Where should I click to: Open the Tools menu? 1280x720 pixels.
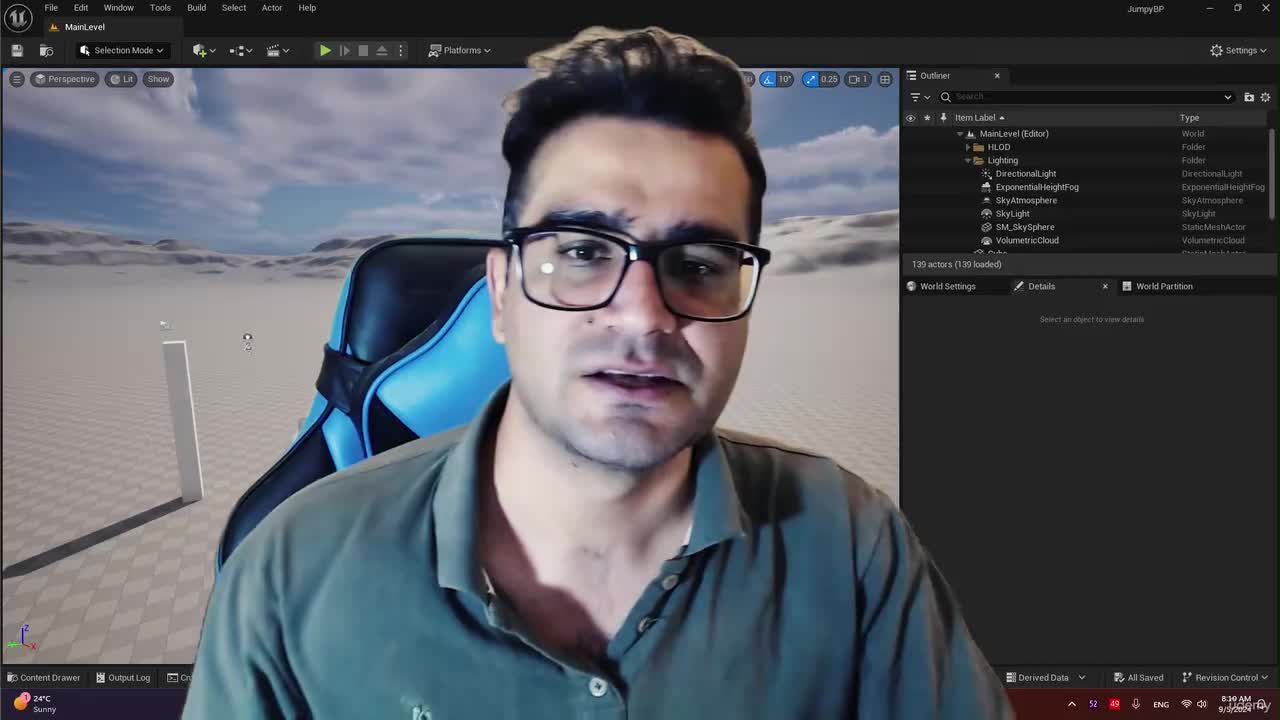coord(160,8)
